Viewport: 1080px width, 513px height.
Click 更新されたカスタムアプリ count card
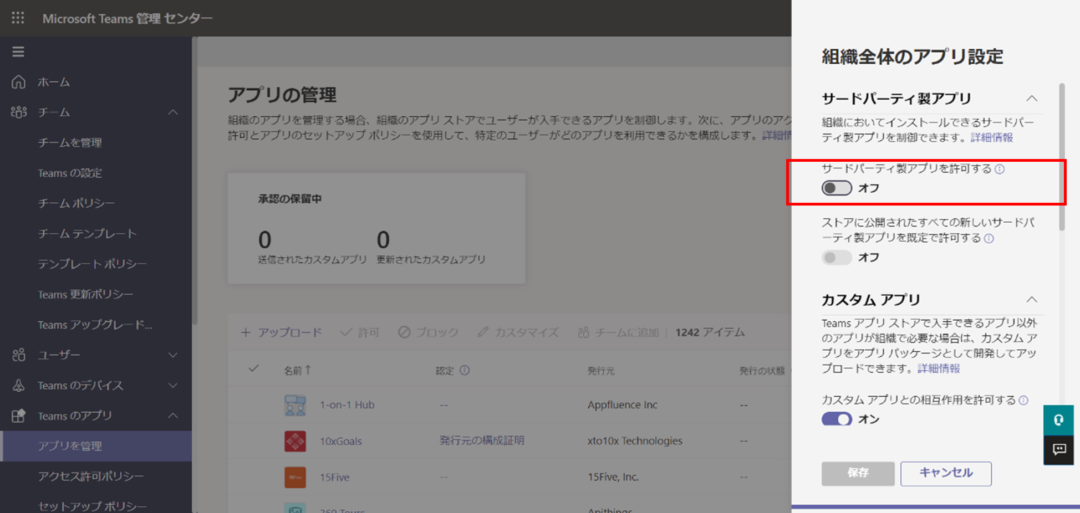click(x=431, y=247)
